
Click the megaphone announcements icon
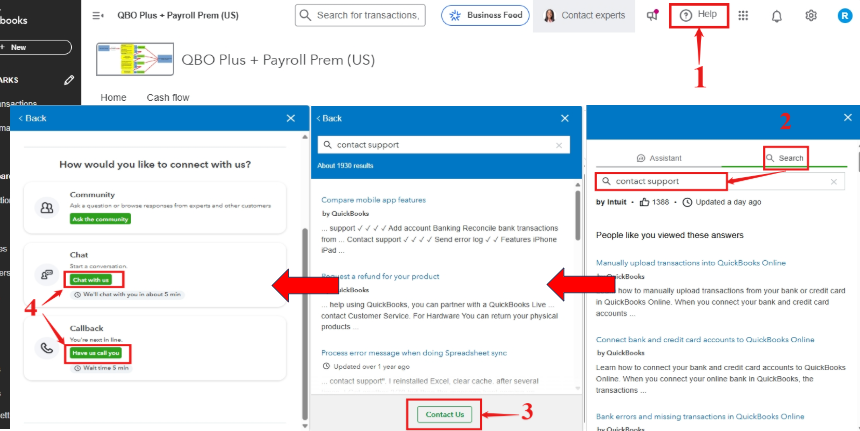click(x=652, y=16)
